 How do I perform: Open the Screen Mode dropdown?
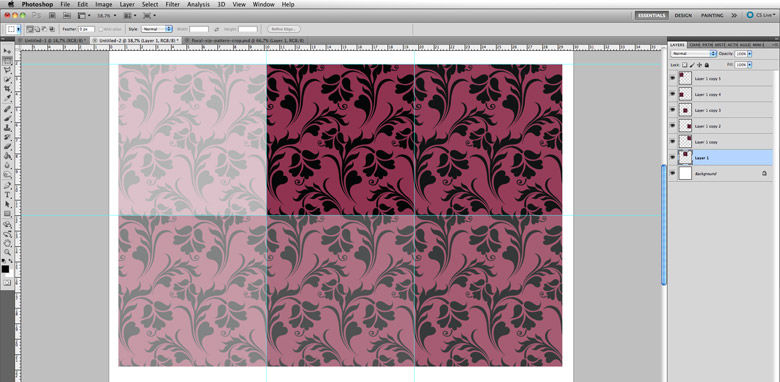(149, 15)
